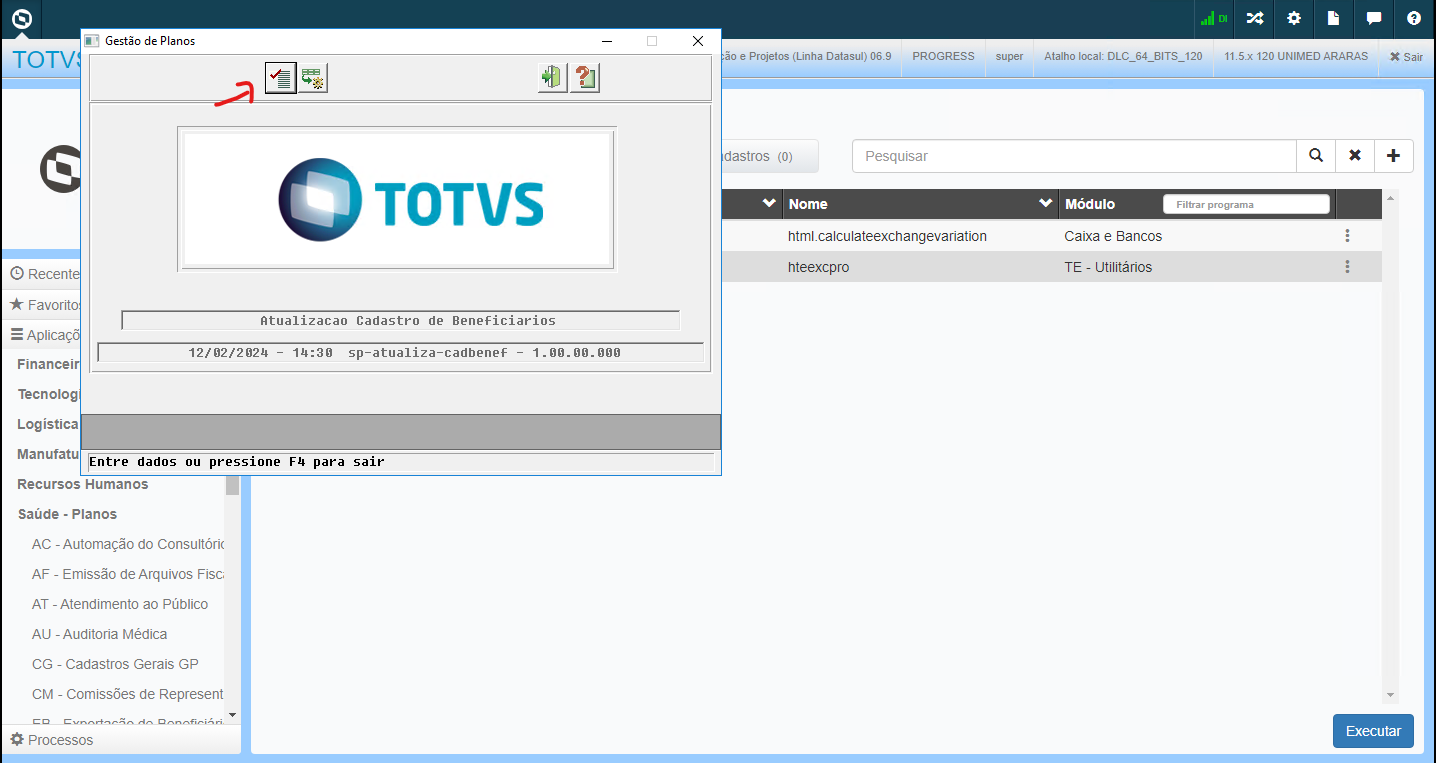The image size is (1436, 763).
Task: Click the Atalho local: DLC_64_BITS_120 label
Action: click(x=1123, y=56)
